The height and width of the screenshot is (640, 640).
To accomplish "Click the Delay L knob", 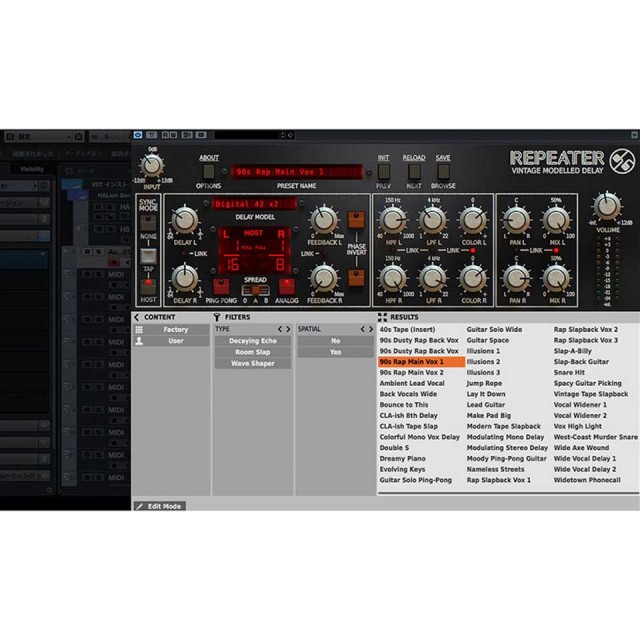I will point(185,220).
